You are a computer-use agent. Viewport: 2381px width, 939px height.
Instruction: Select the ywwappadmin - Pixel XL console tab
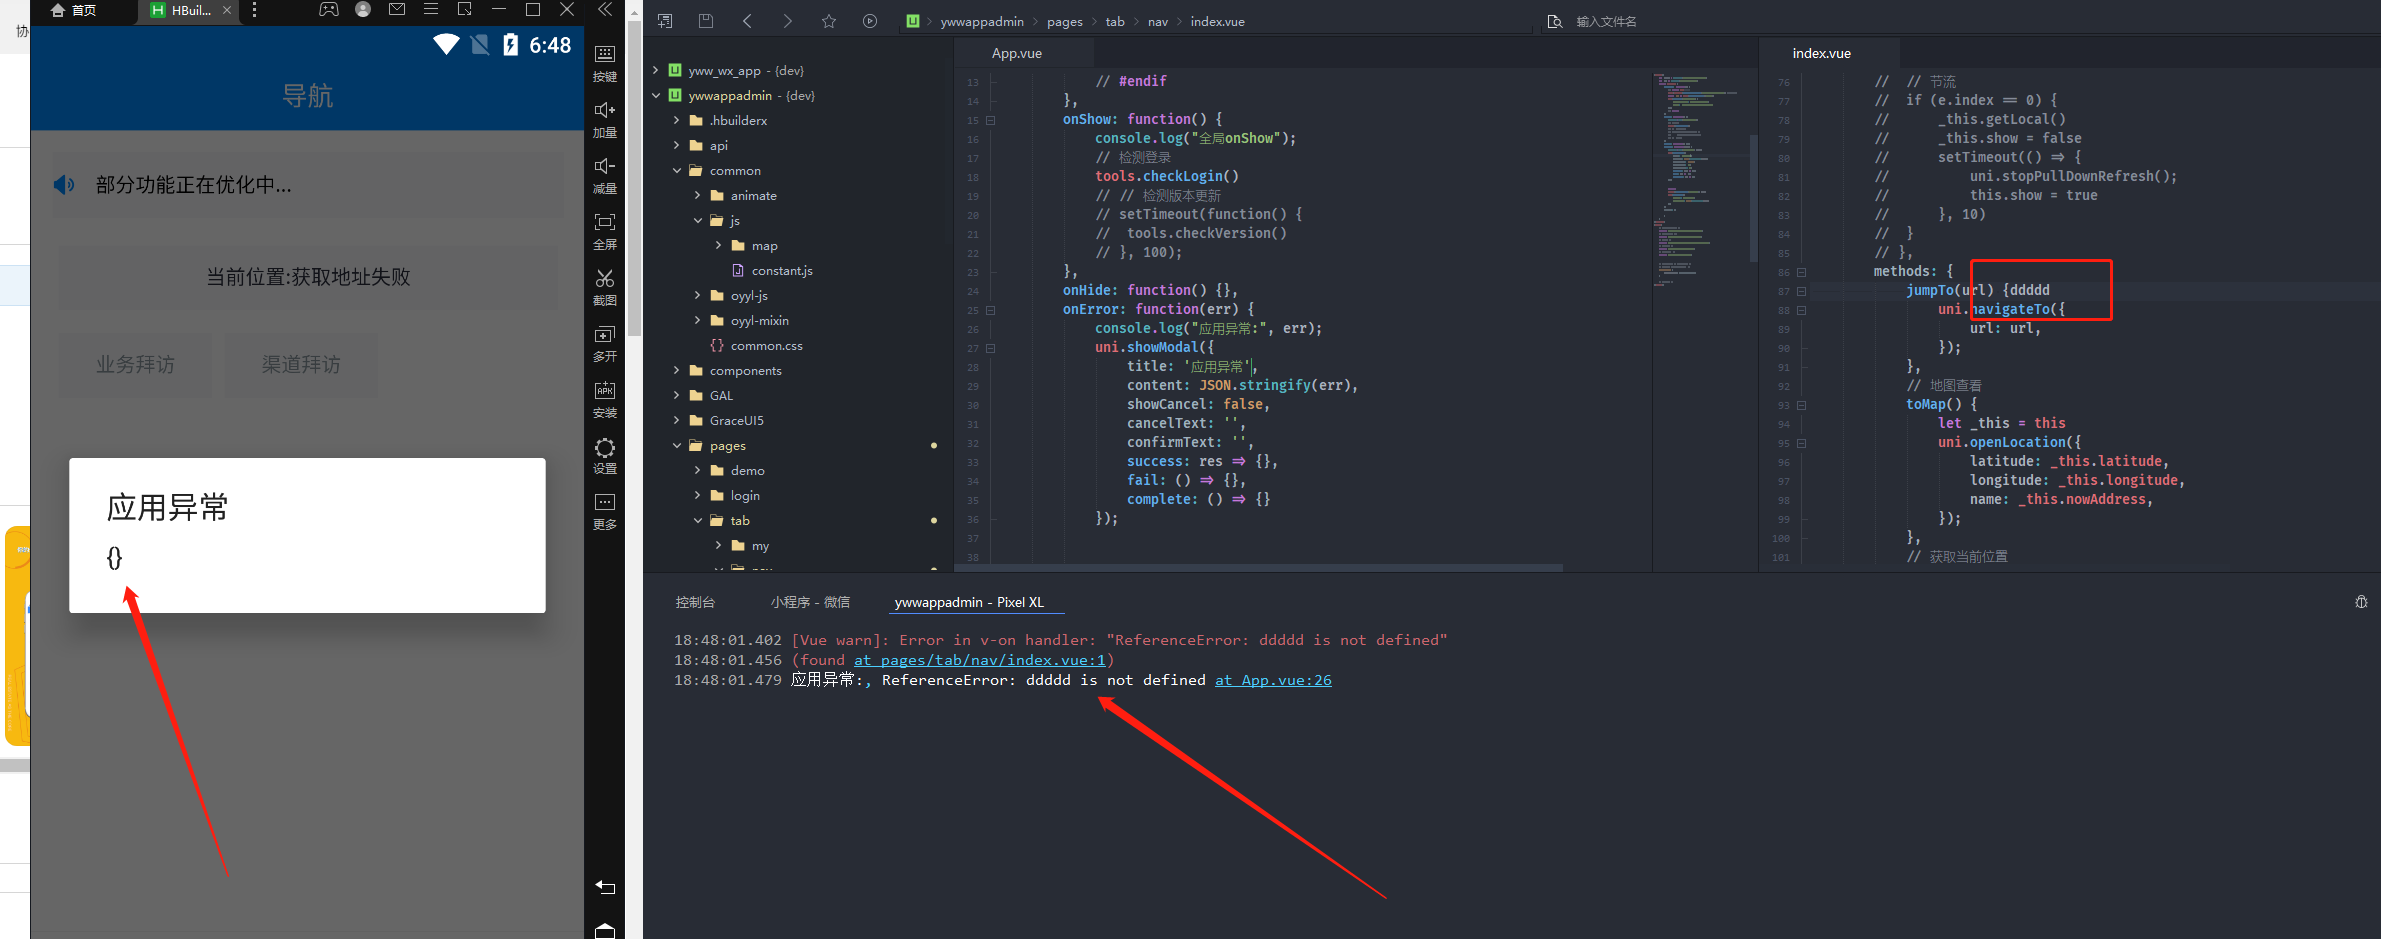click(x=969, y=602)
